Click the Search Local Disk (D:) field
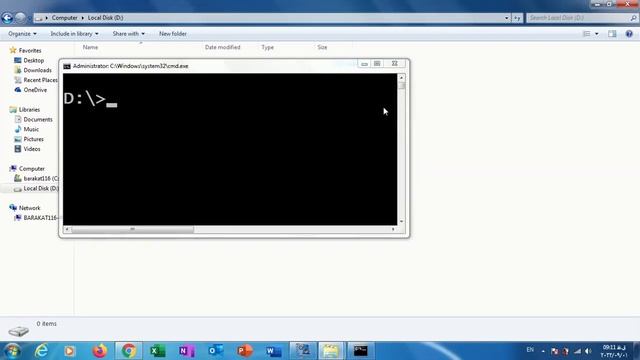Viewport: 640px width, 360px height. click(x=582, y=18)
